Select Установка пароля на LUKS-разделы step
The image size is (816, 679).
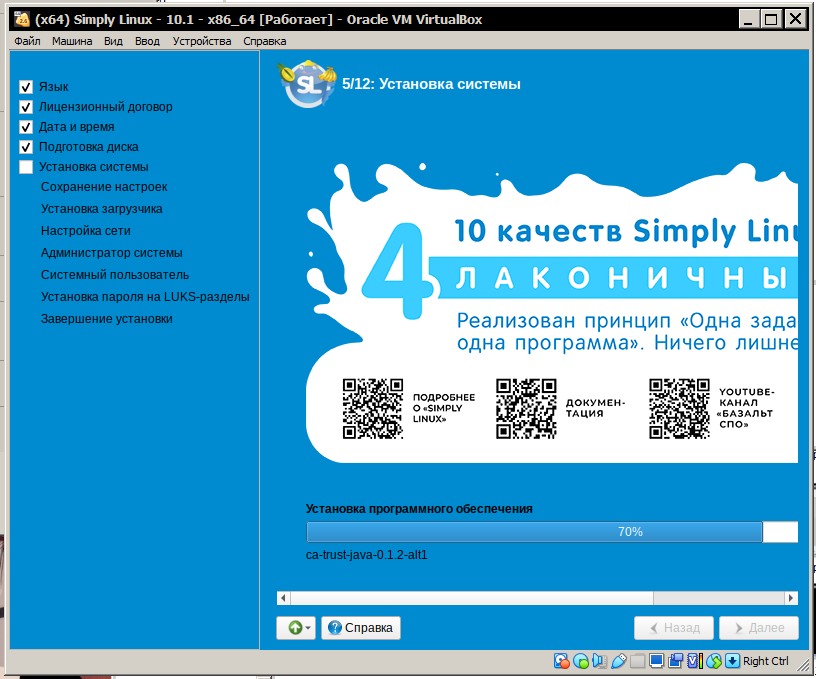point(145,297)
